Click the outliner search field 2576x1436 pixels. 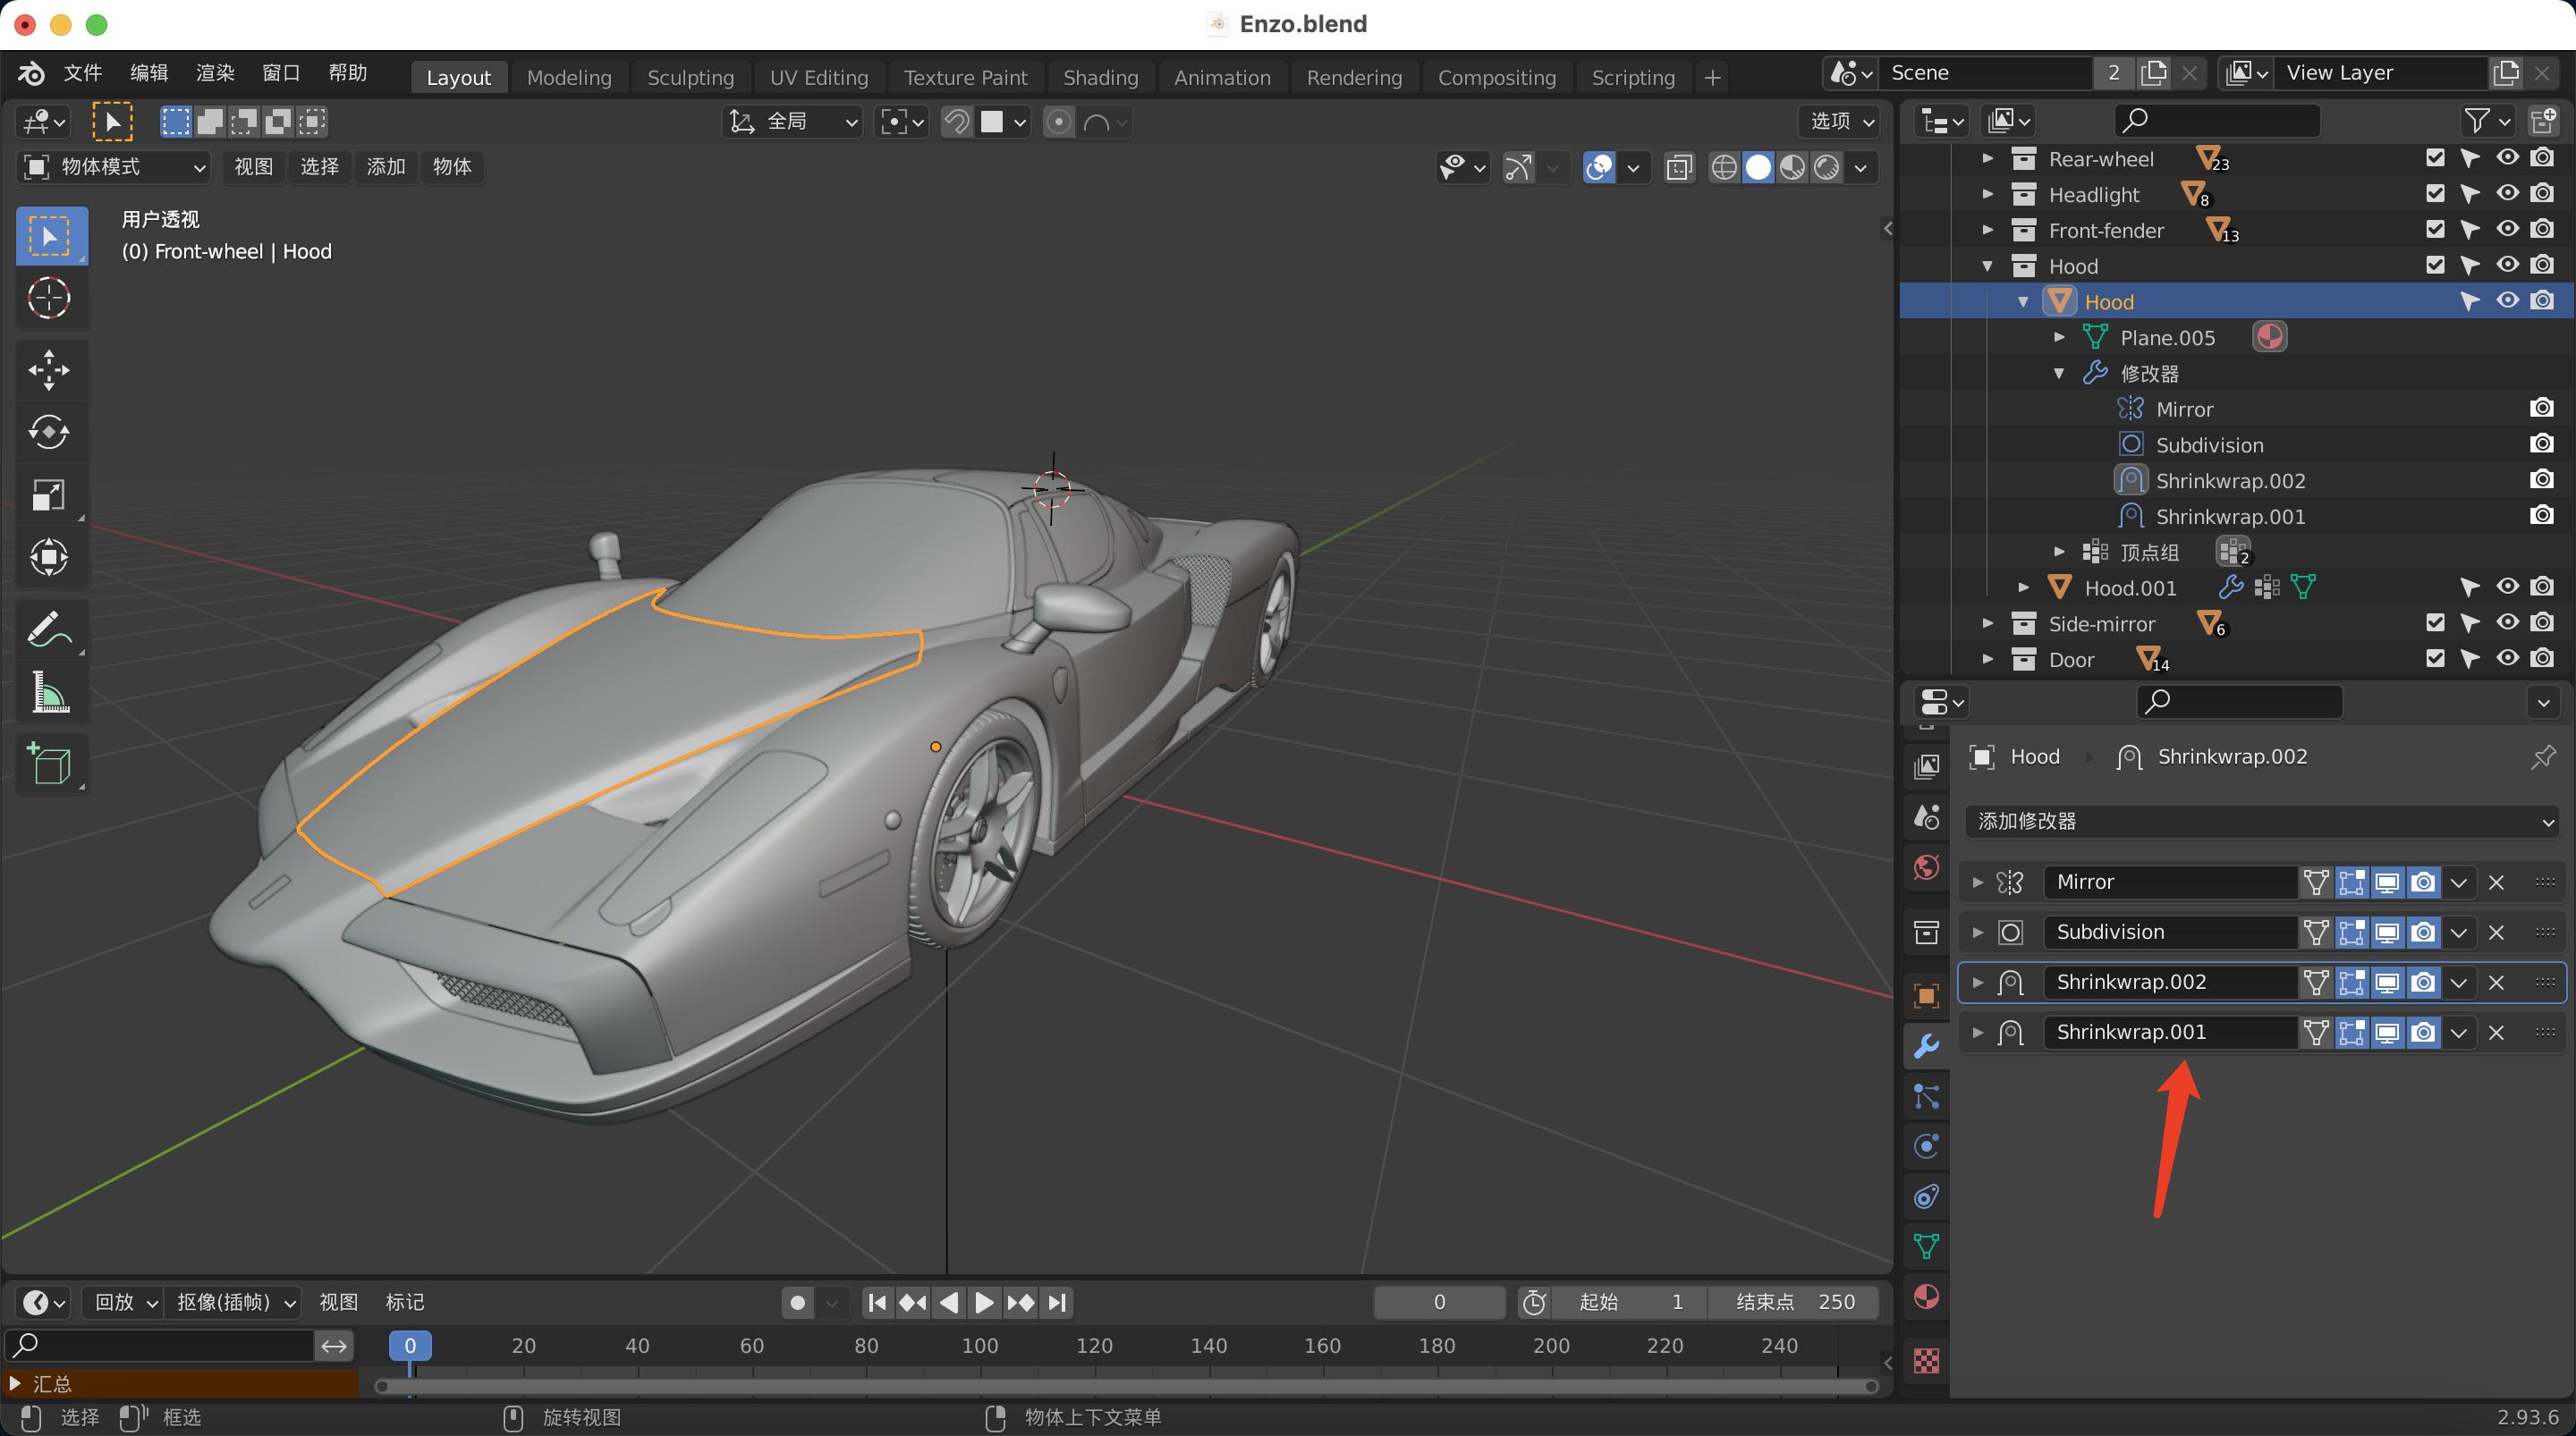[x=2217, y=121]
